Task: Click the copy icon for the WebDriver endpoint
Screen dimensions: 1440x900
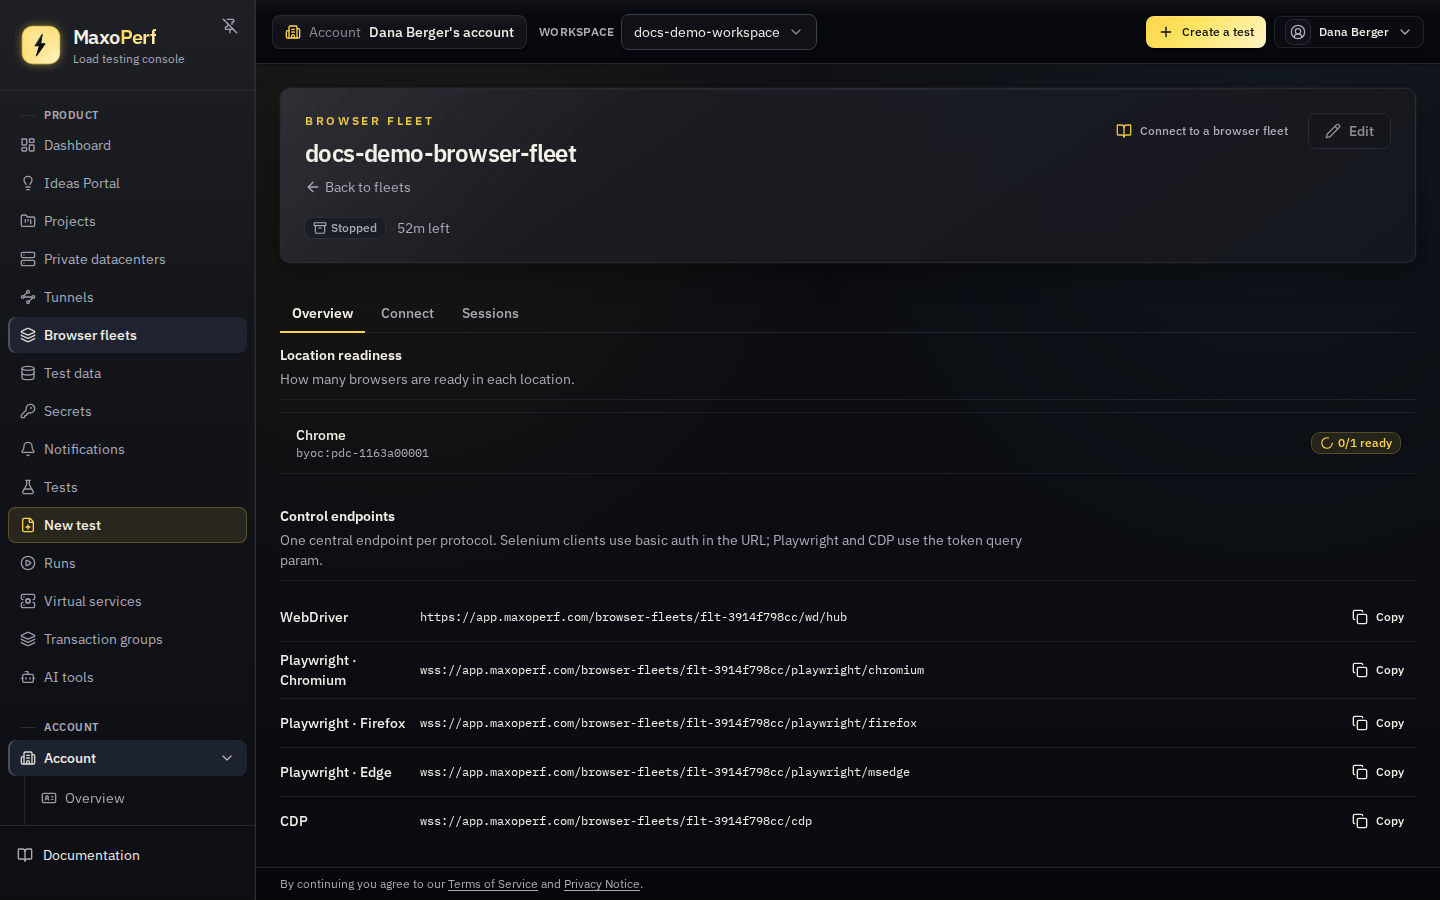Action: 1360,617
